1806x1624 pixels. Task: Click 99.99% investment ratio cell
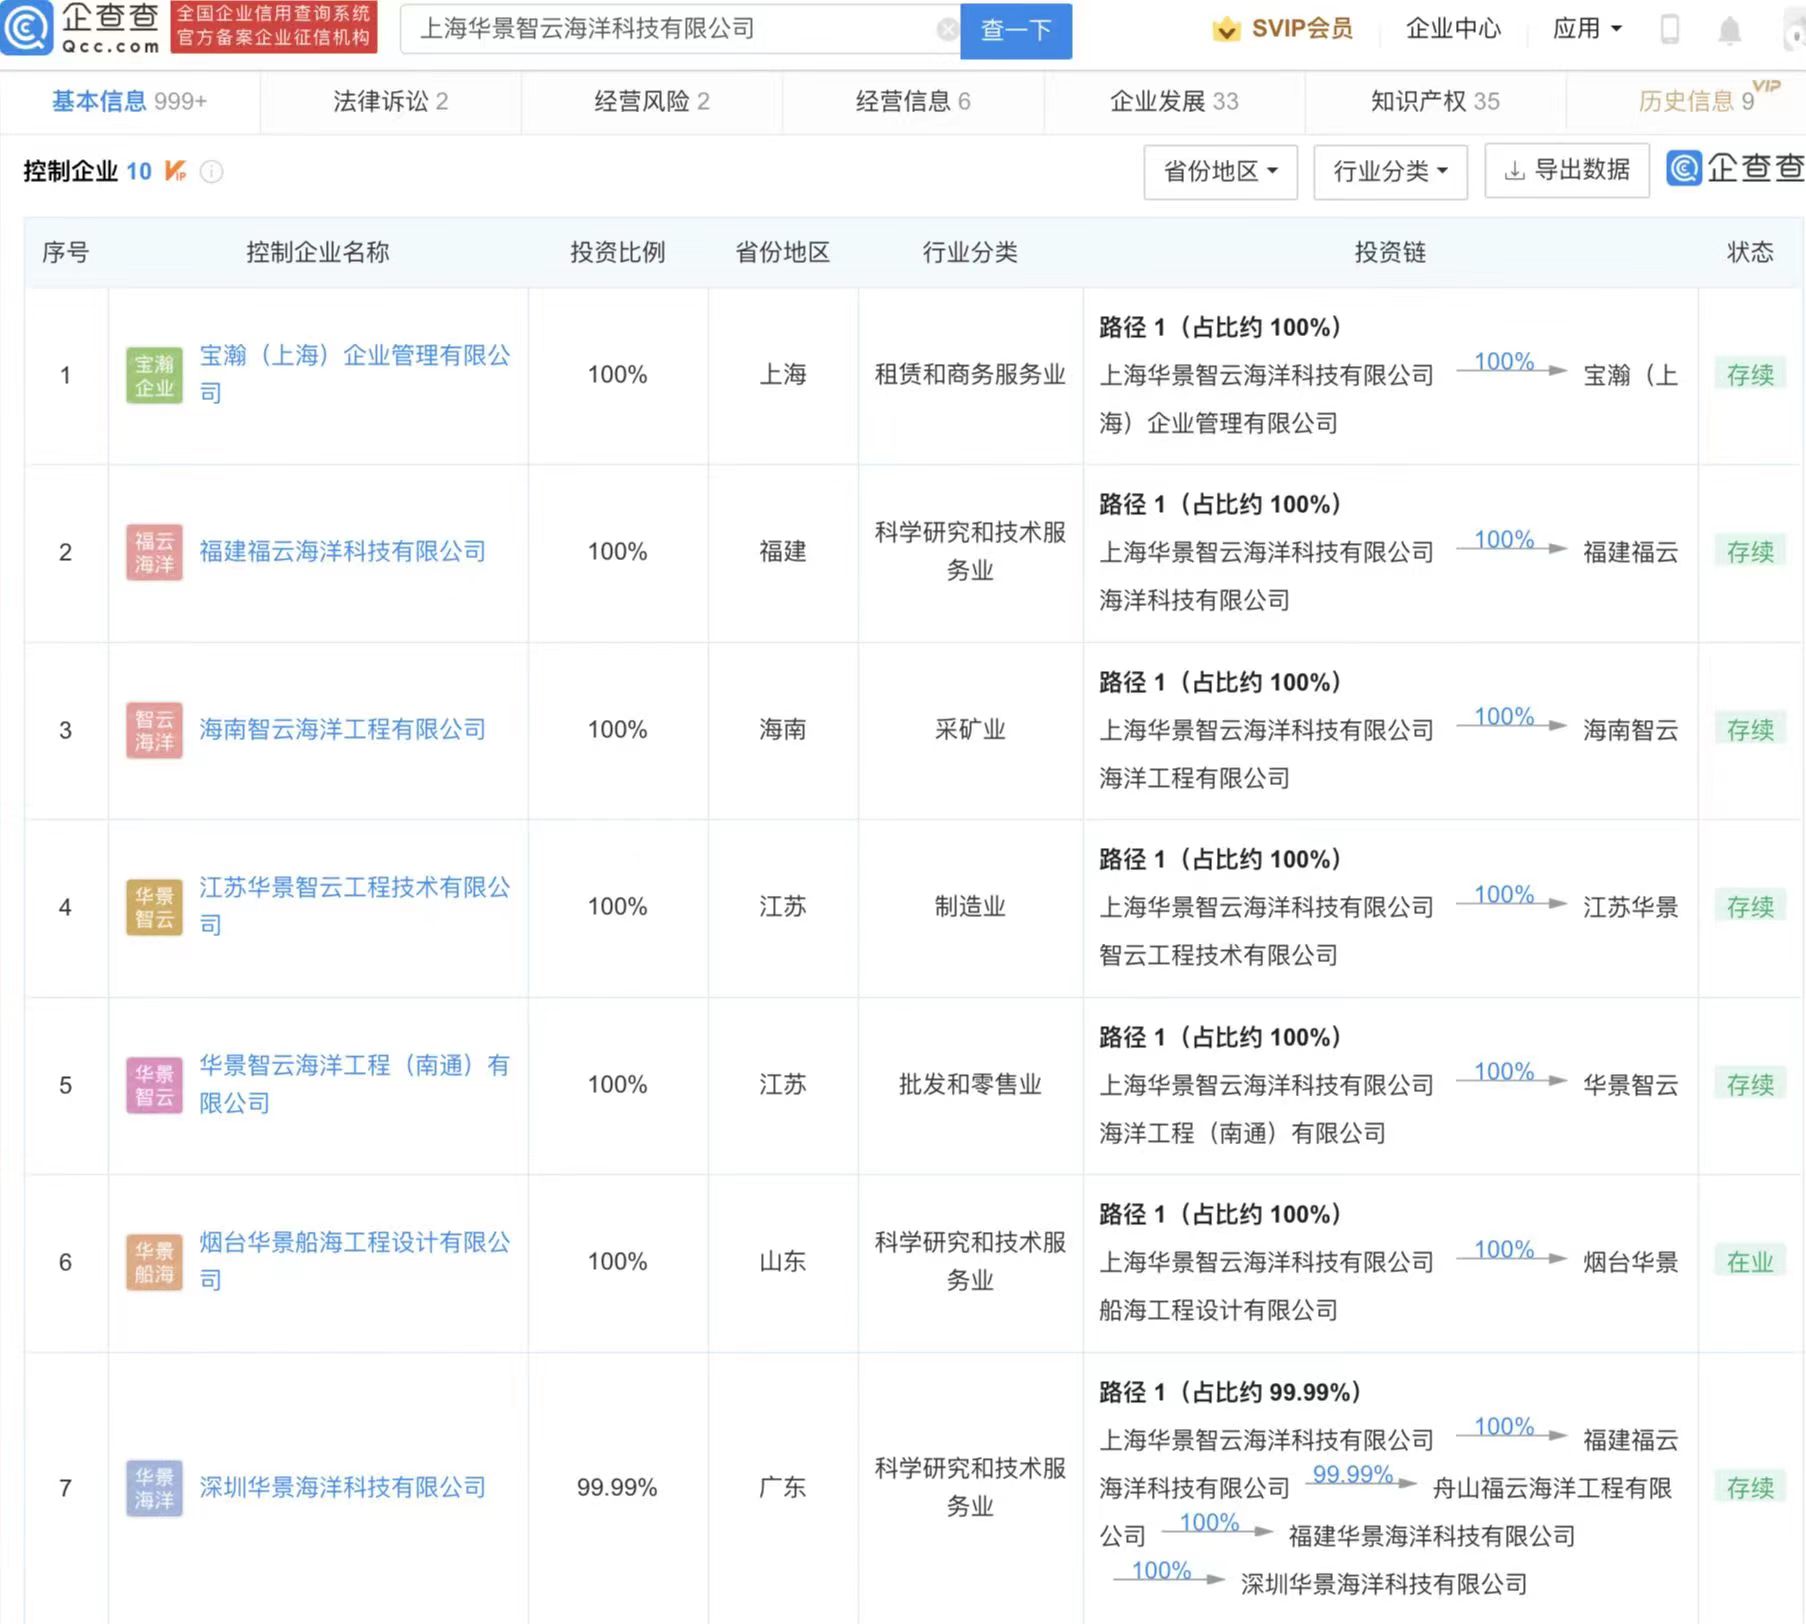coord(617,1488)
